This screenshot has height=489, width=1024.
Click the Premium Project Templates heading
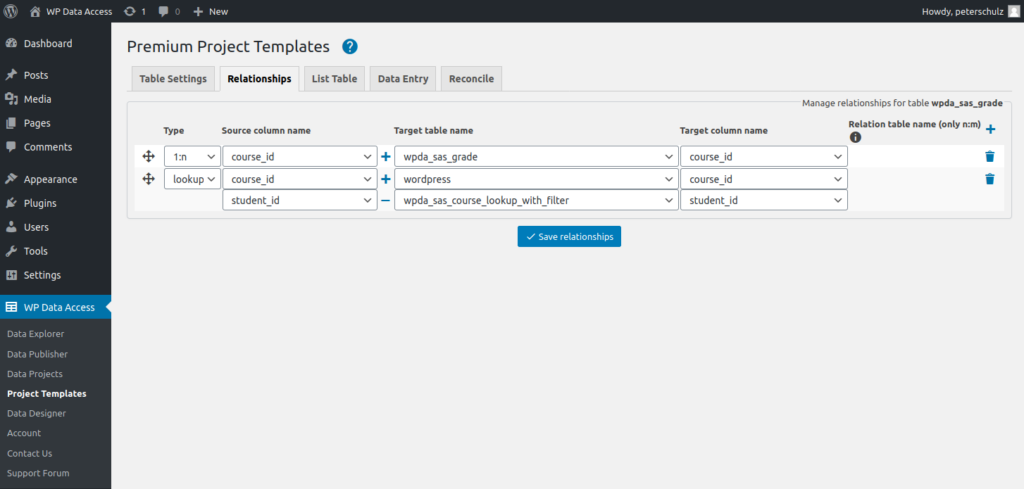click(229, 46)
